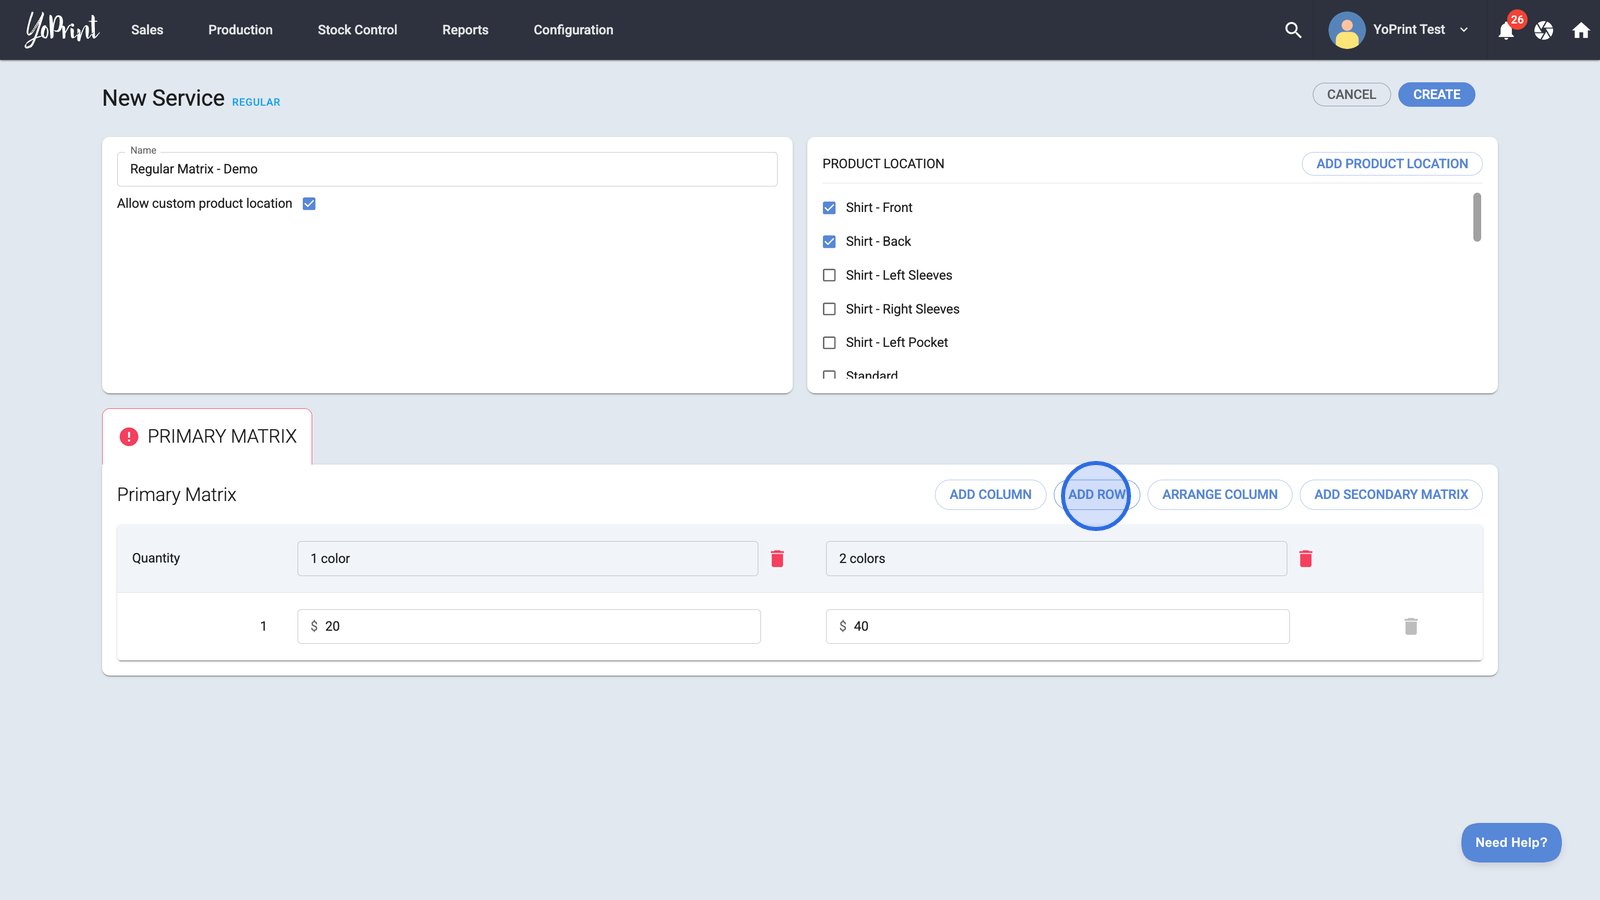Click the YoPrint Test user avatar
Viewport: 1600px width, 900px height.
click(1346, 30)
